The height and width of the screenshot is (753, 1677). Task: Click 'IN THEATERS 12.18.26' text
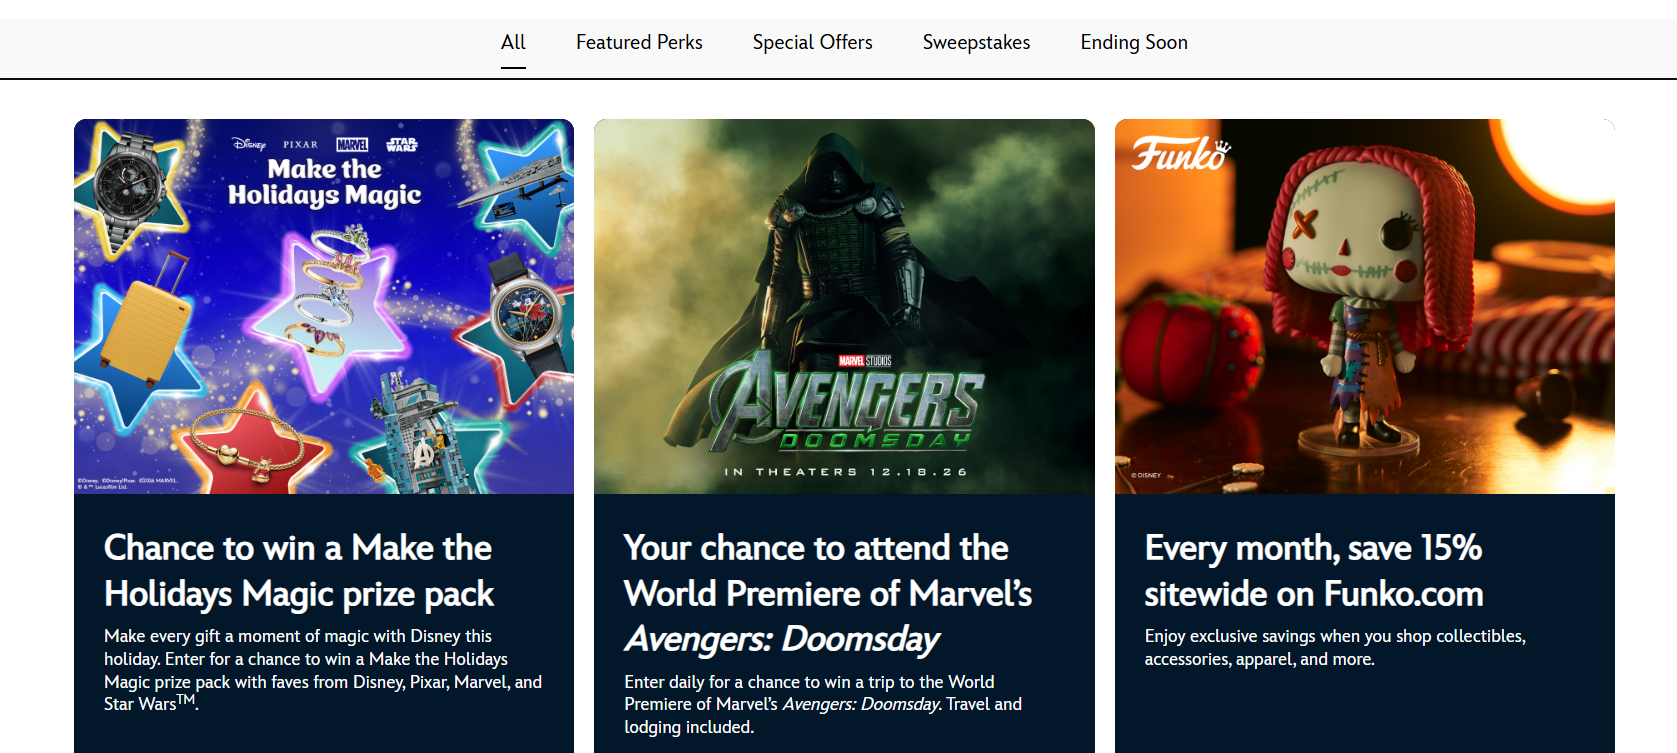[846, 472]
